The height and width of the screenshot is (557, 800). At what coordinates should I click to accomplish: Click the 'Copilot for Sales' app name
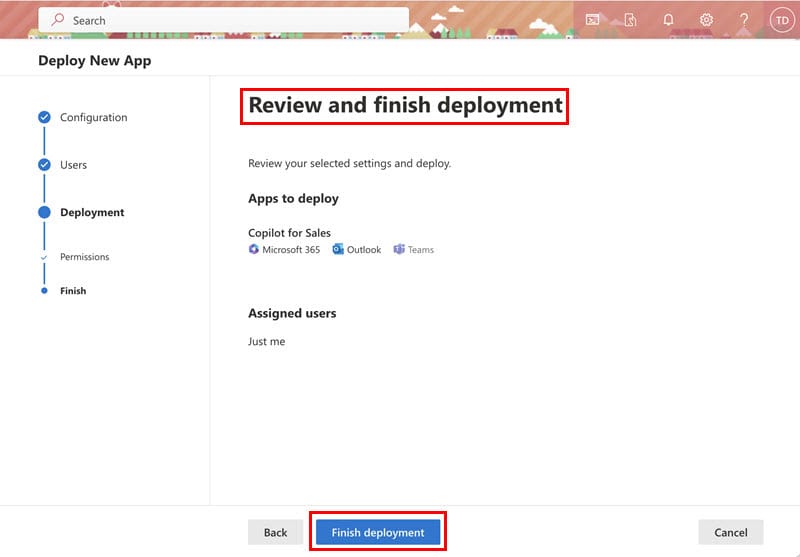coord(289,233)
